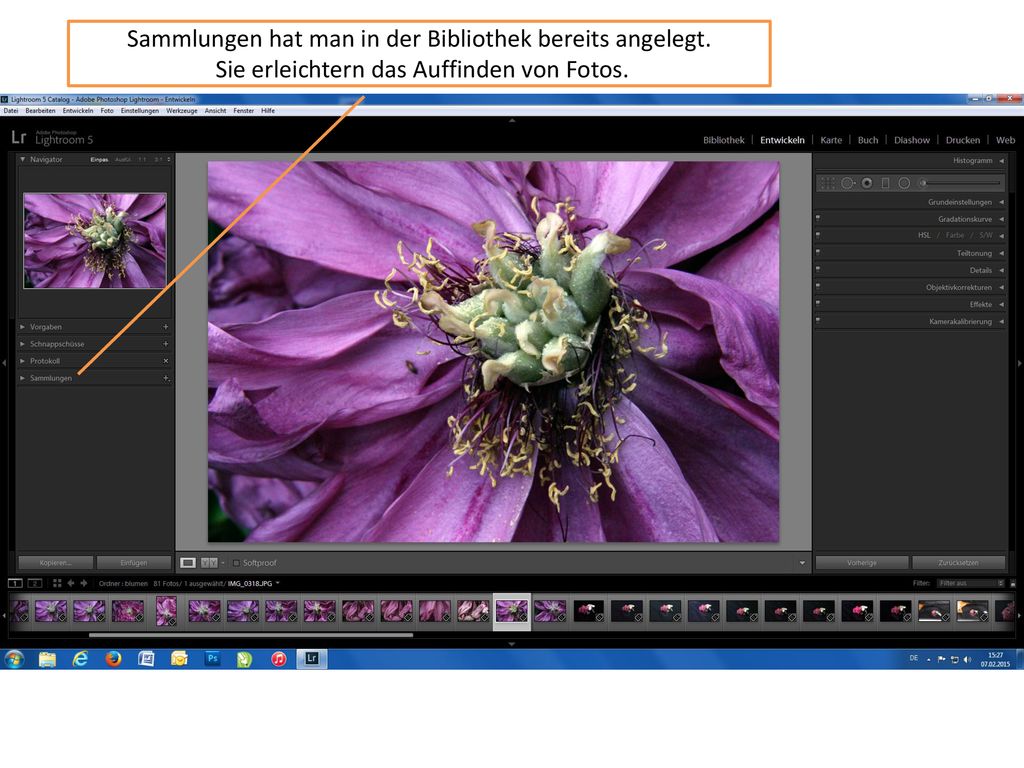Toggle filter lock switch beside Filter dropdown
The width and height of the screenshot is (1024, 768).
(1013, 583)
